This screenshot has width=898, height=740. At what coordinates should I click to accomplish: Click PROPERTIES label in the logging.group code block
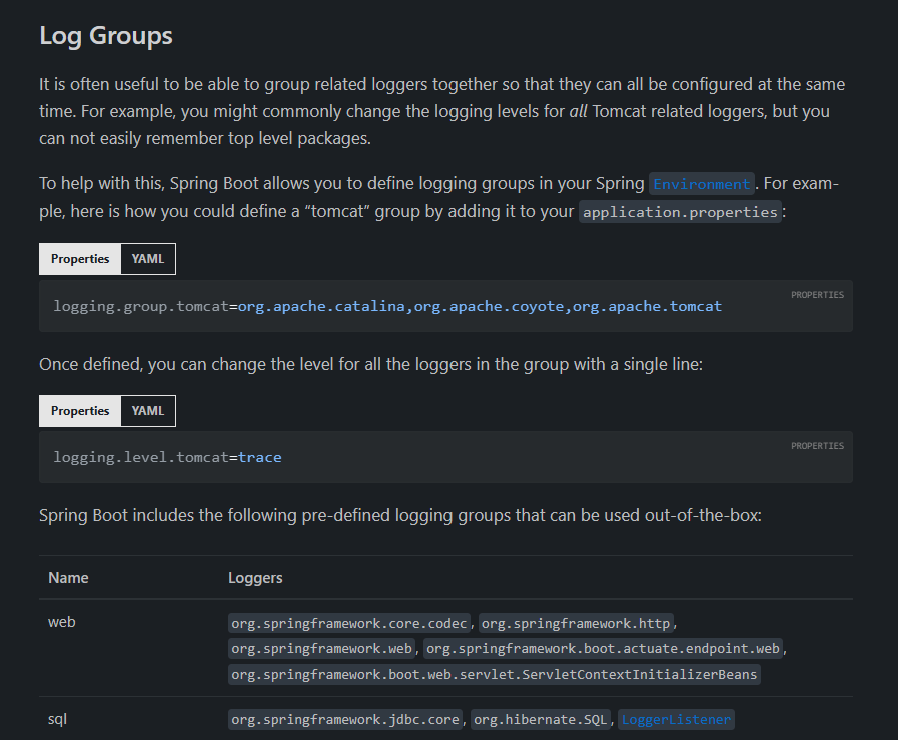click(817, 294)
